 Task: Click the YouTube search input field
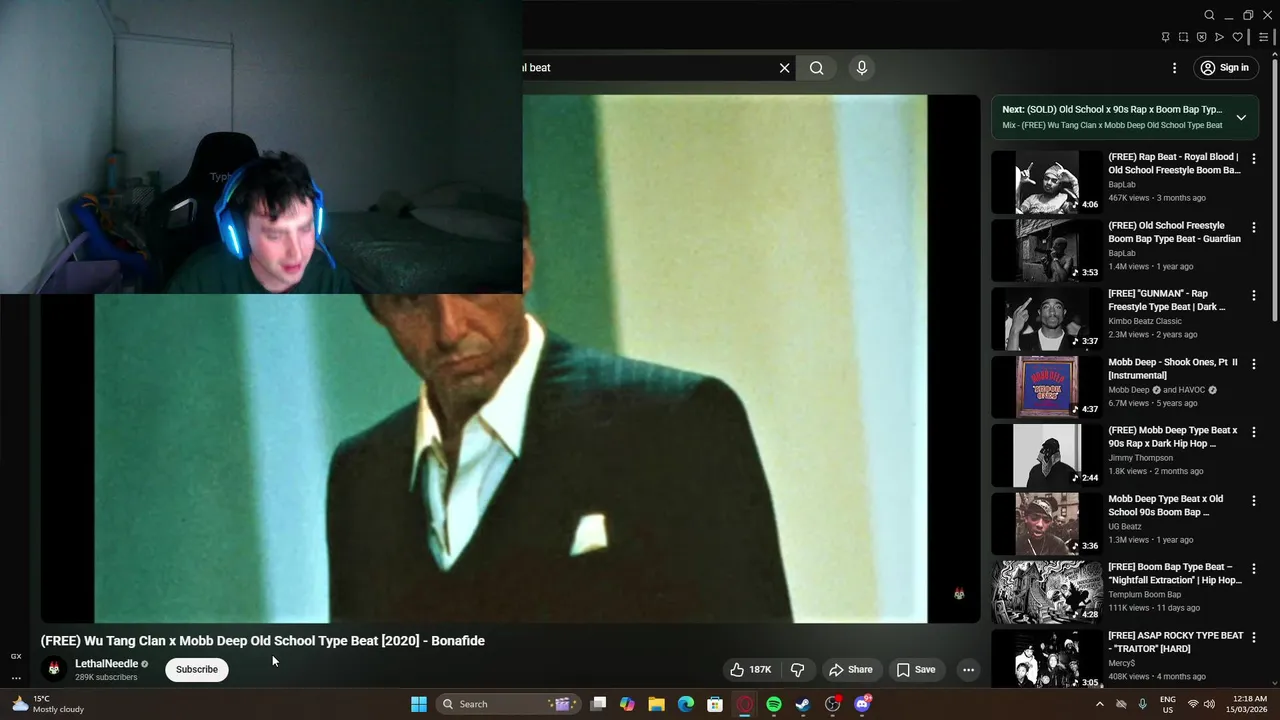point(648,68)
